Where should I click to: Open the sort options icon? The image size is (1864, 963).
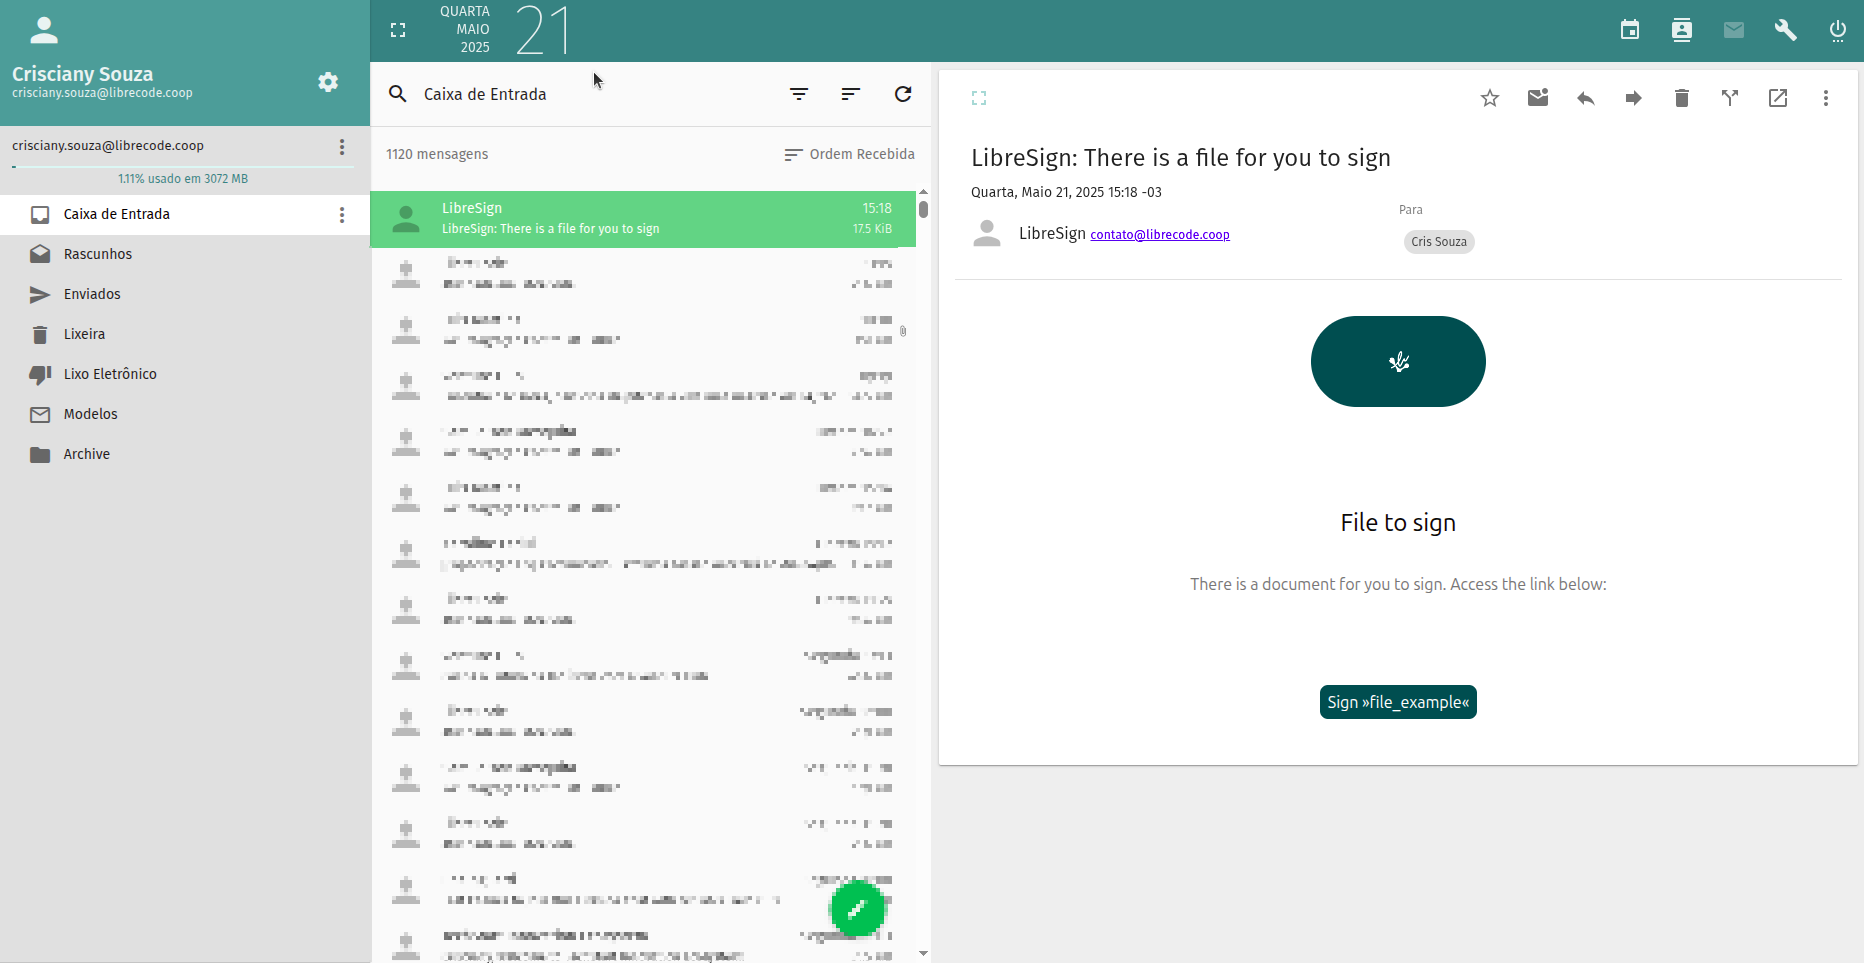coord(851,94)
